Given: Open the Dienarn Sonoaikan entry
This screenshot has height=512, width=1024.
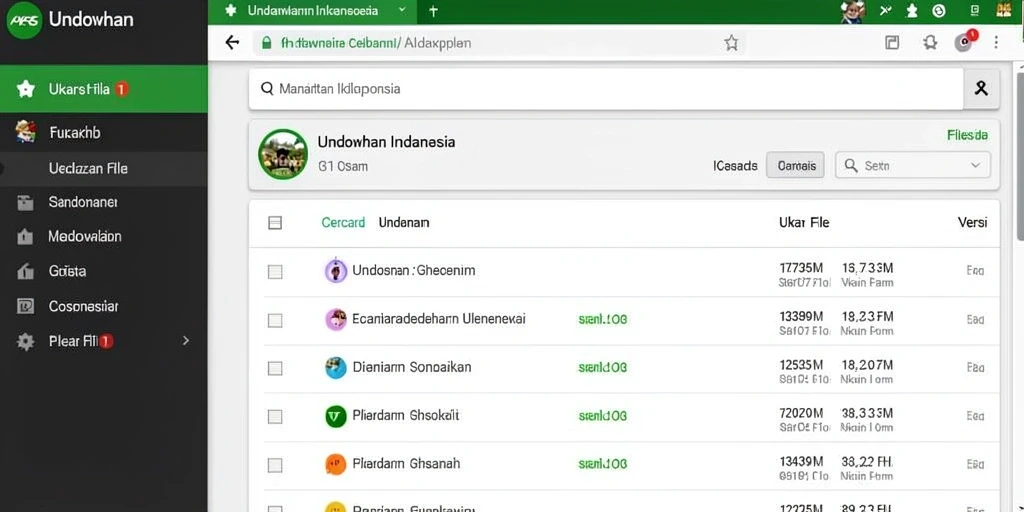Looking at the screenshot, I should (x=411, y=367).
